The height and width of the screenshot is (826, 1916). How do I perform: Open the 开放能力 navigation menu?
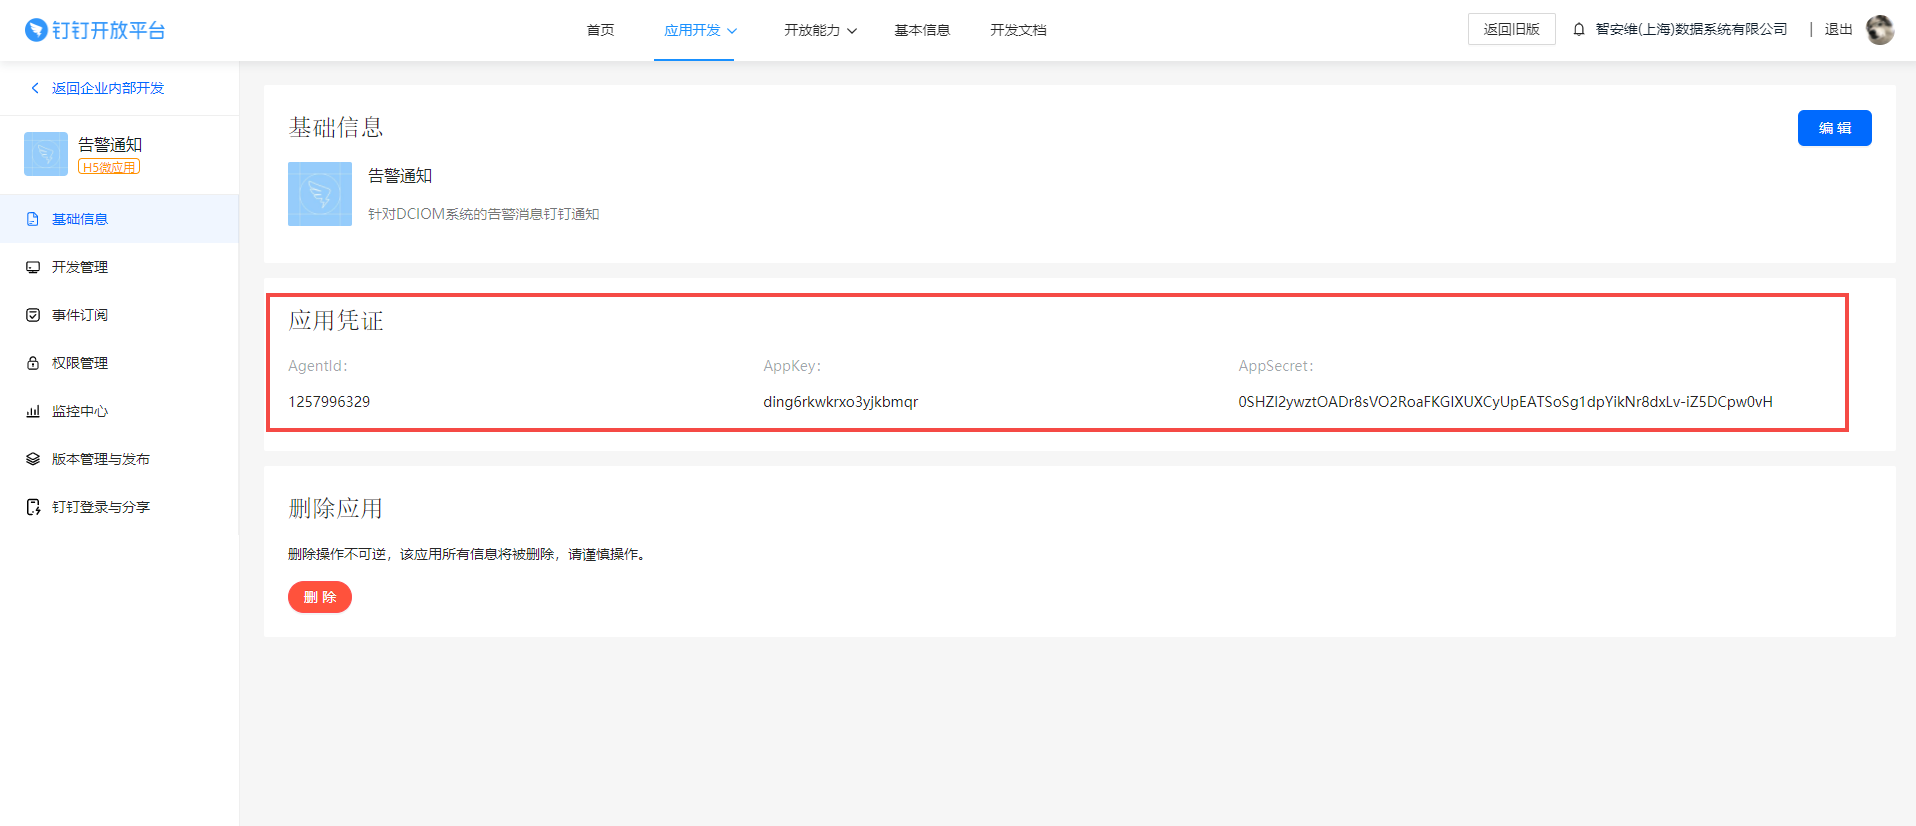coord(812,30)
